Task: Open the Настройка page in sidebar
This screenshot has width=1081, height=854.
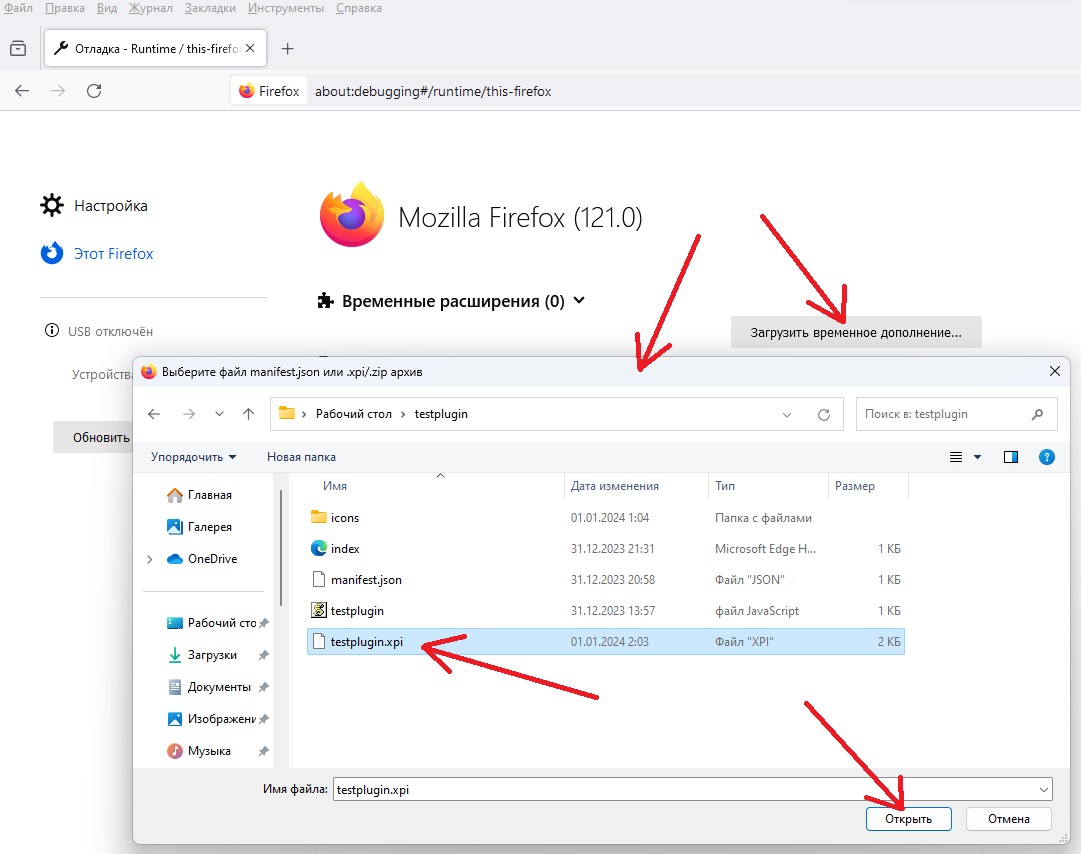Action: [94, 205]
